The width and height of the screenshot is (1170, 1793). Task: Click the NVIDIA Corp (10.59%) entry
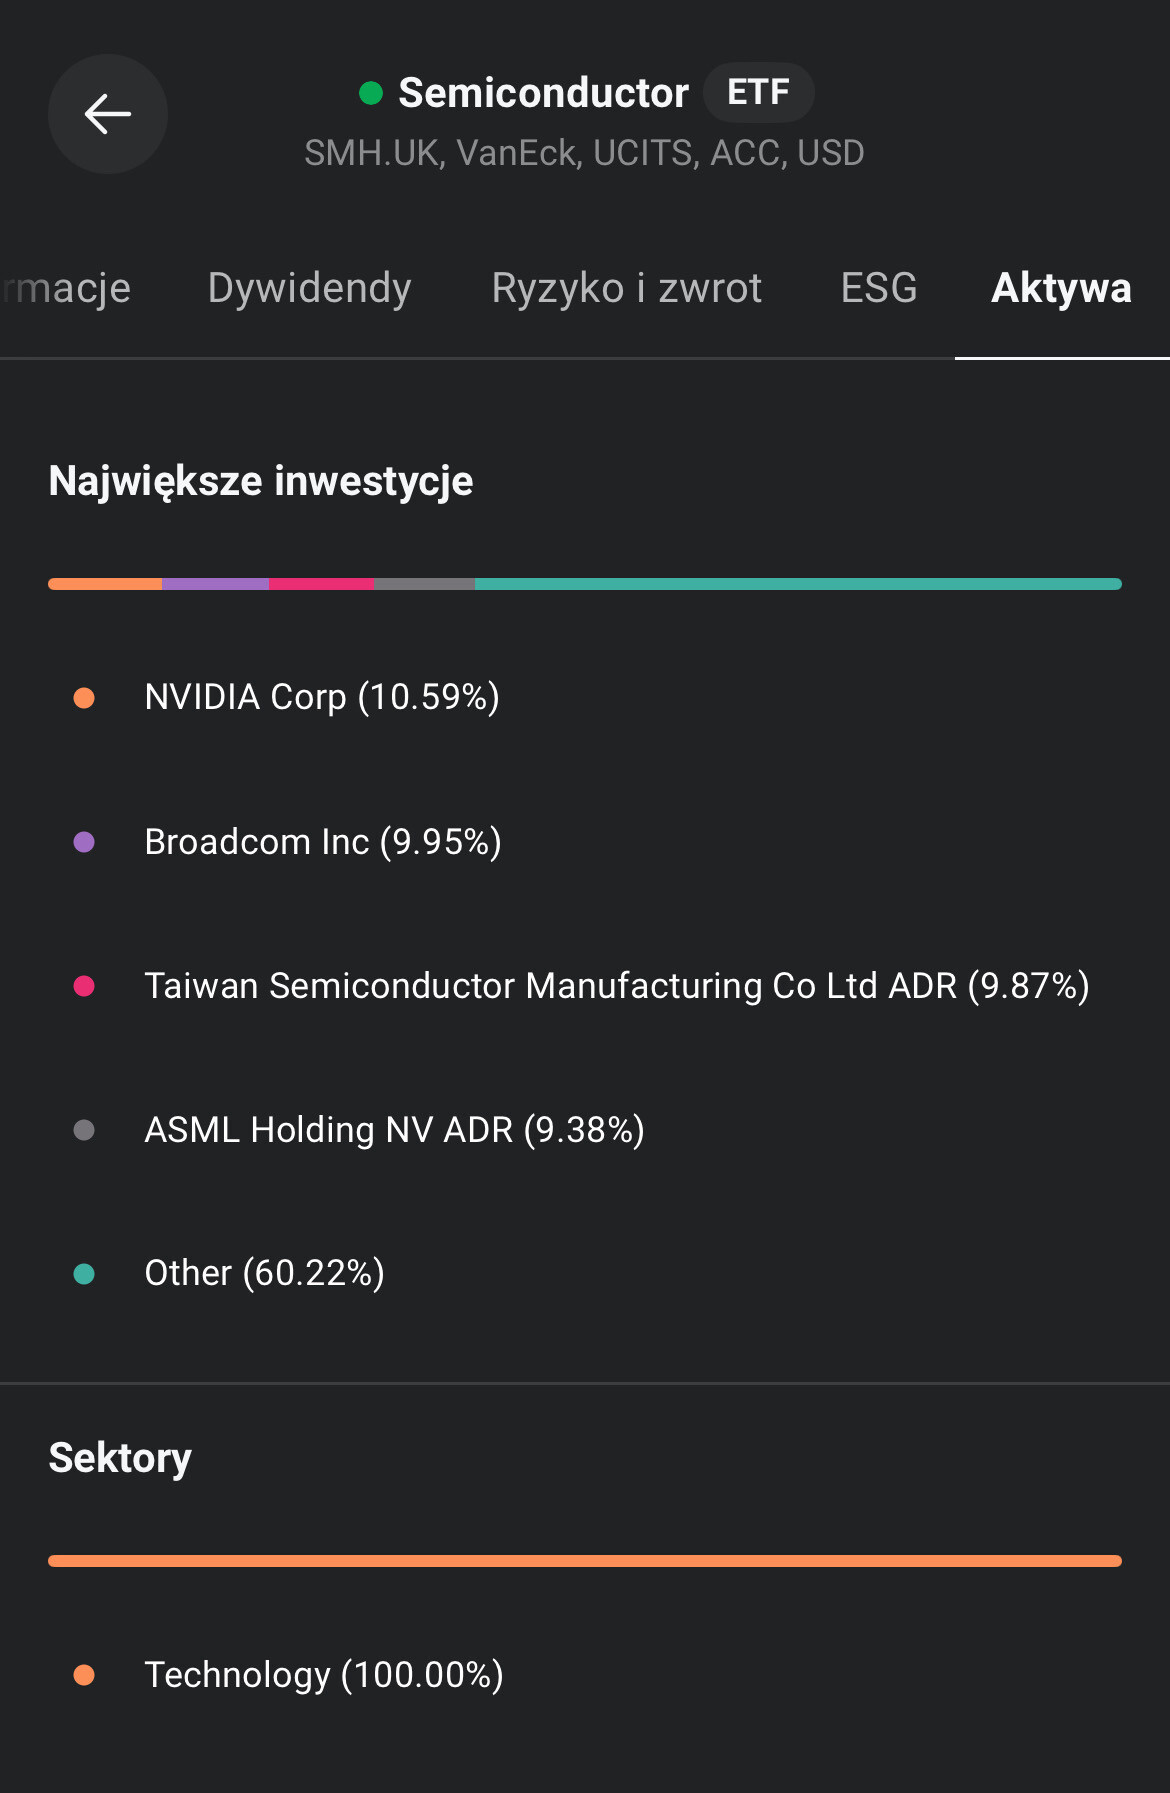pos(322,697)
